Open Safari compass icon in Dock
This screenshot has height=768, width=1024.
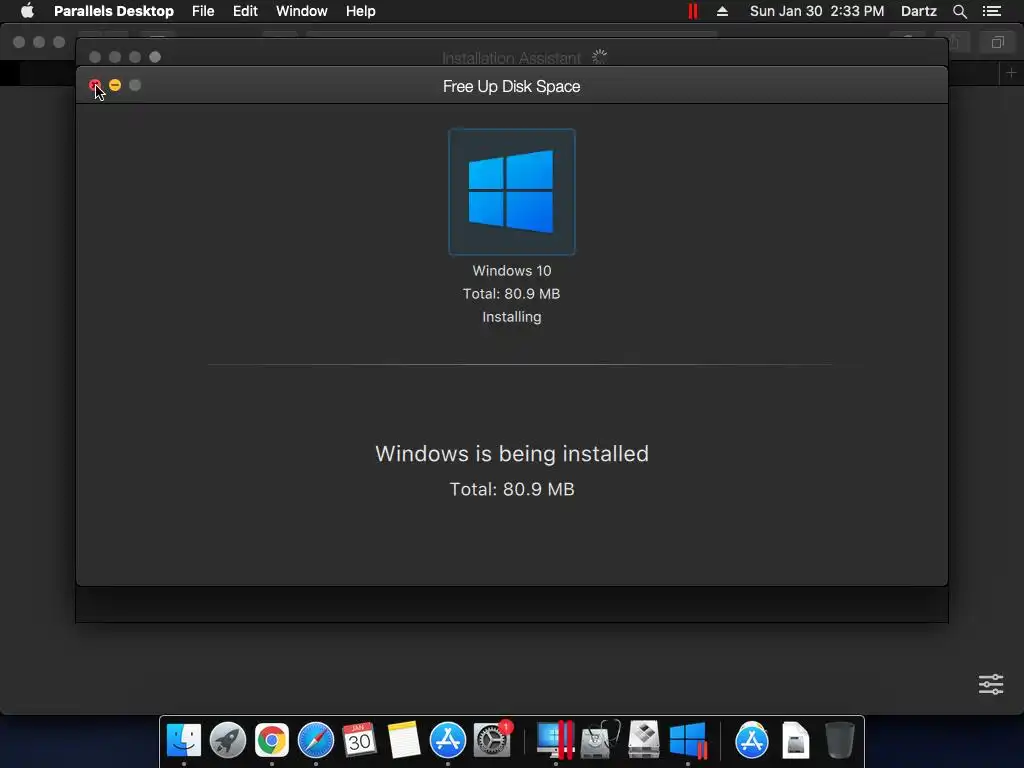[x=315, y=740]
